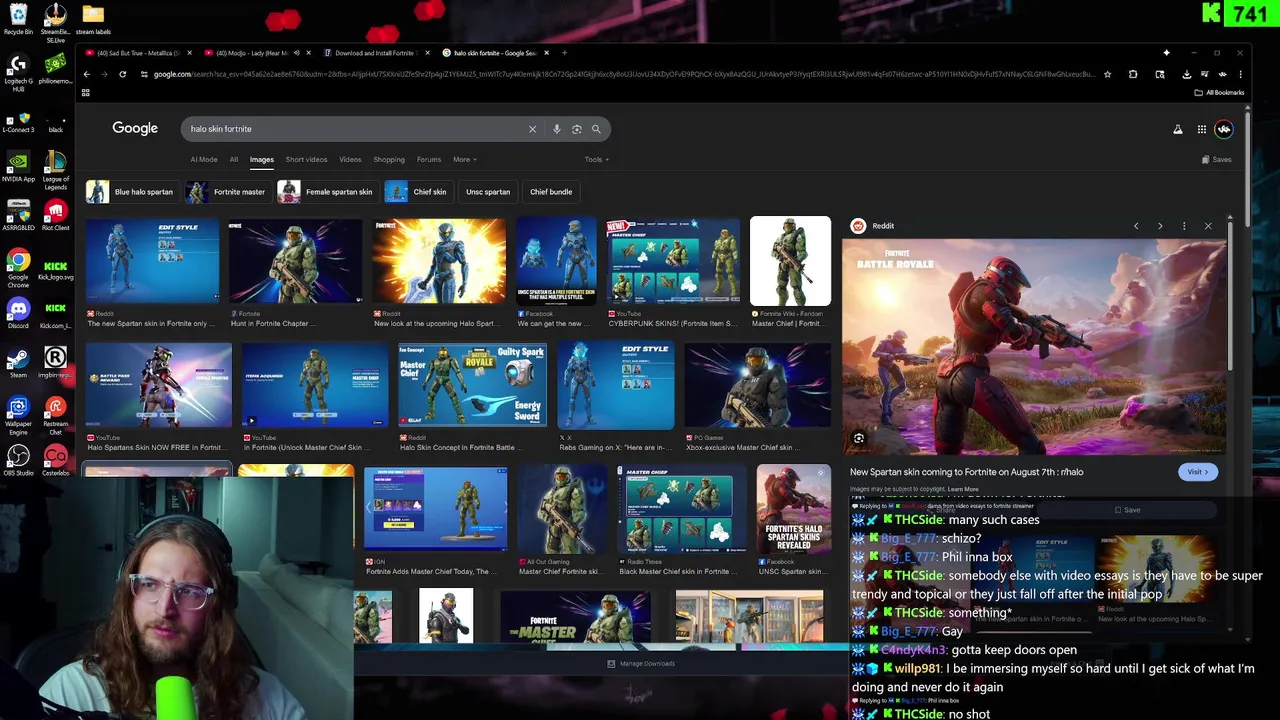Switch to the Videos tab

350,159
